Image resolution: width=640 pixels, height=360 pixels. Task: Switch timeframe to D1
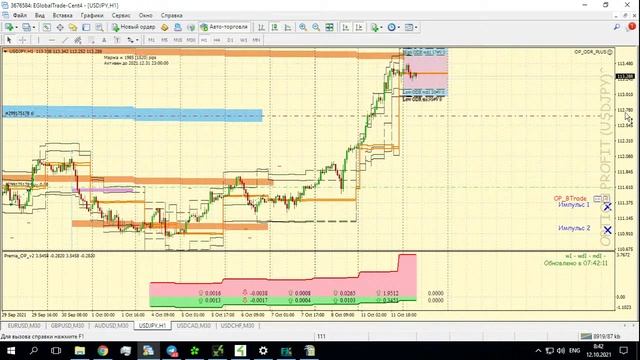[x=230, y=40]
